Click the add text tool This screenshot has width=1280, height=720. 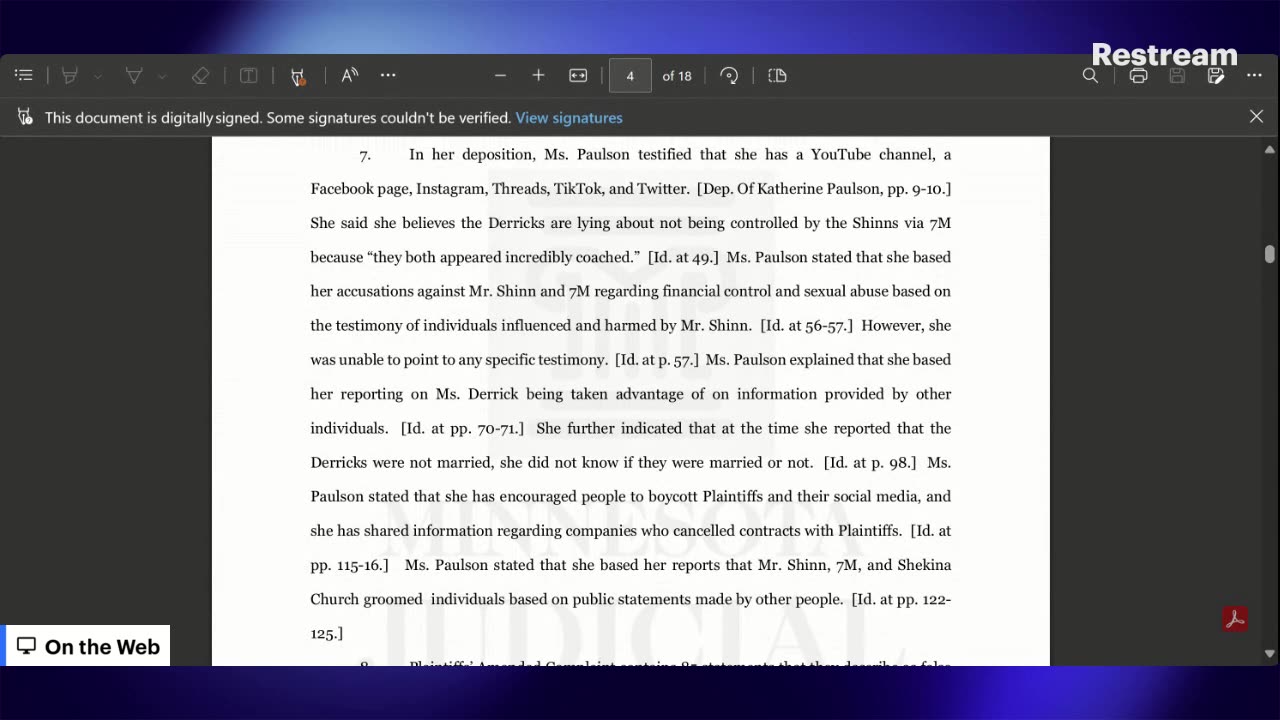(x=249, y=75)
